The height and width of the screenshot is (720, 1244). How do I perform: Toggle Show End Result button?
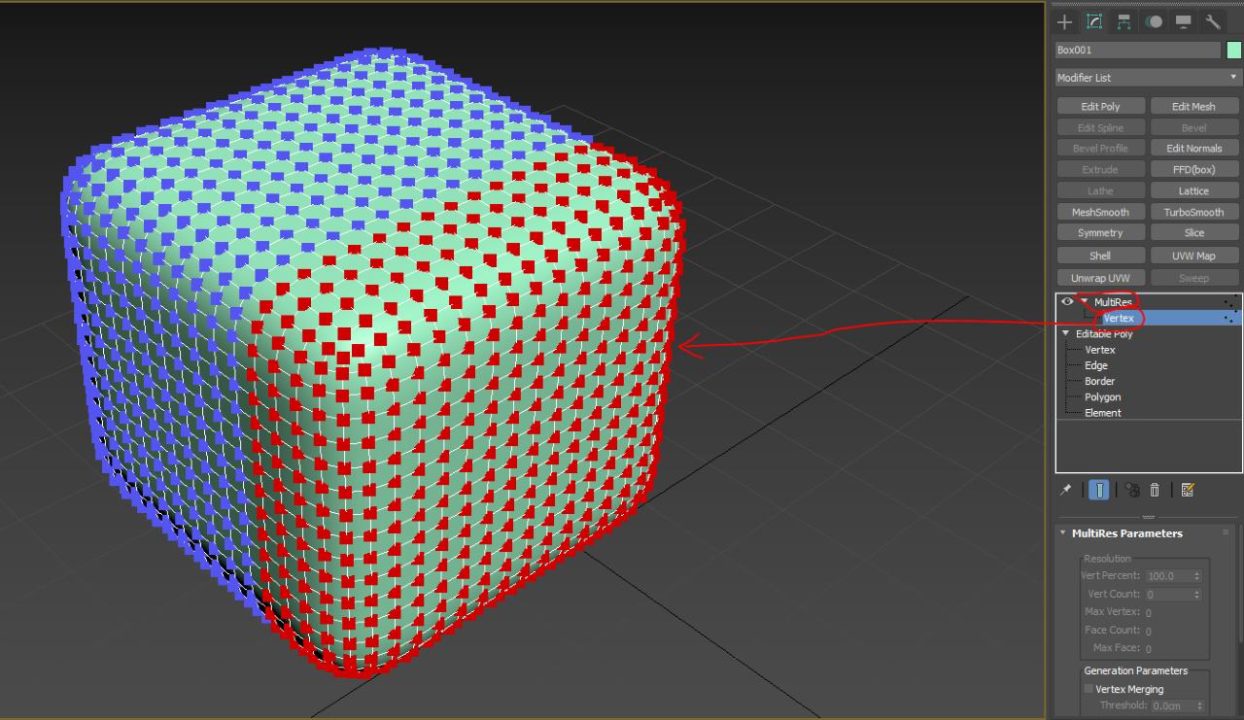click(1099, 490)
